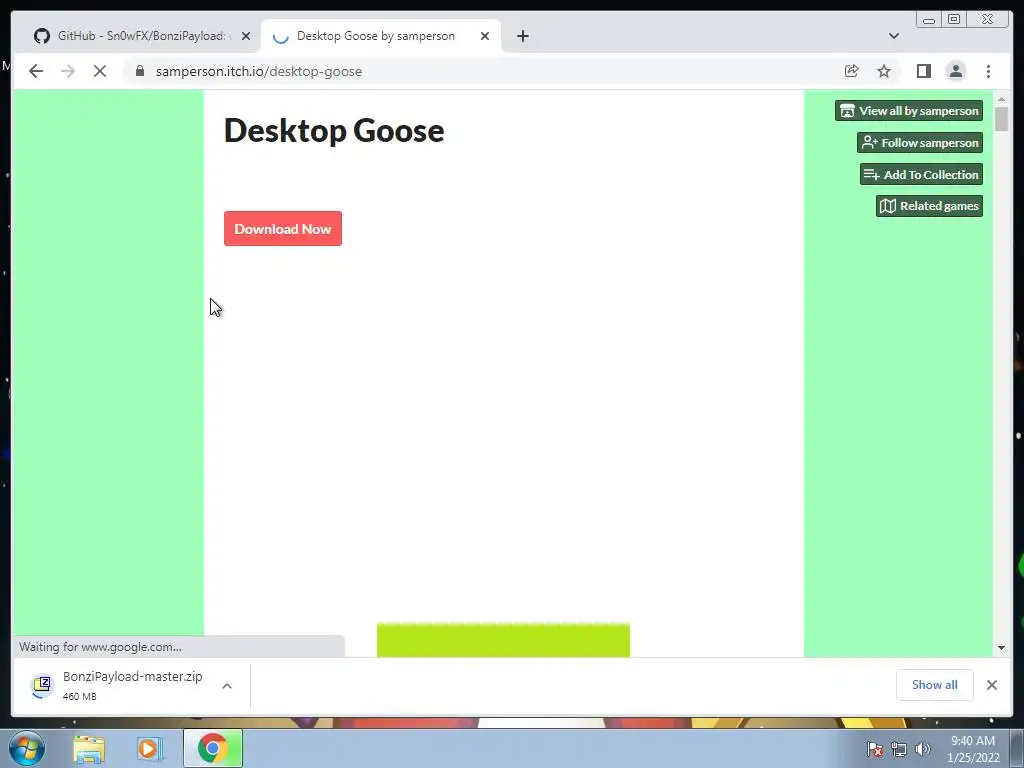
Task: Stop loading the page with X button
Action: [100, 71]
